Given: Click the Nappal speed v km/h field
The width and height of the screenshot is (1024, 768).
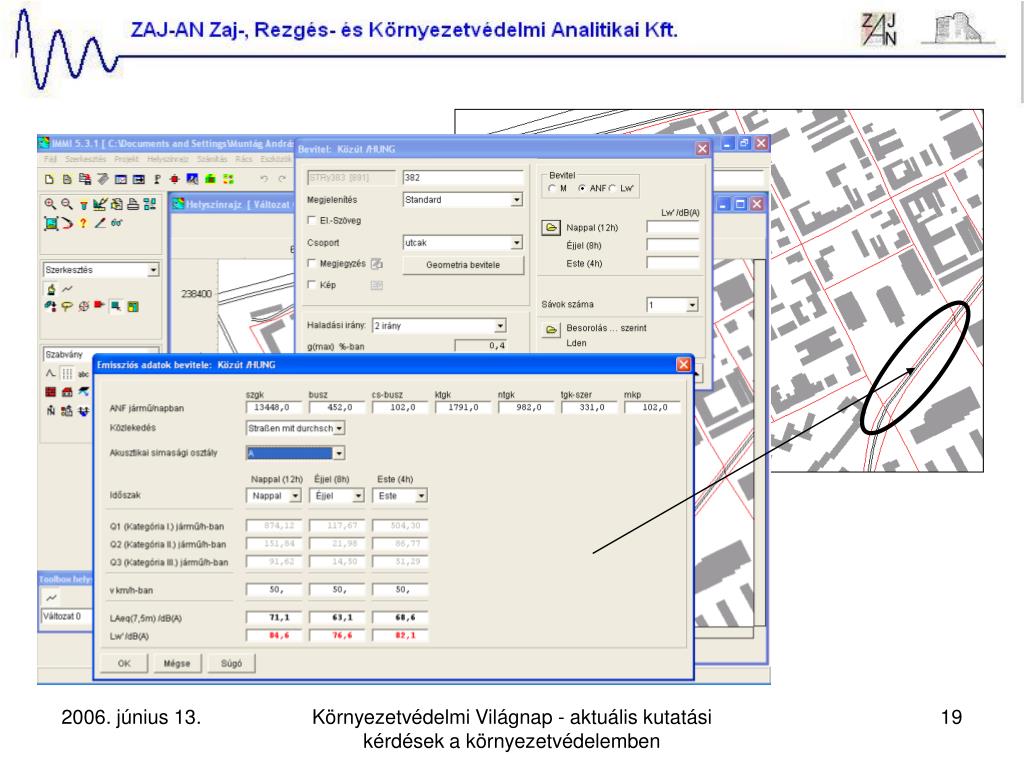Looking at the screenshot, I should (x=274, y=590).
